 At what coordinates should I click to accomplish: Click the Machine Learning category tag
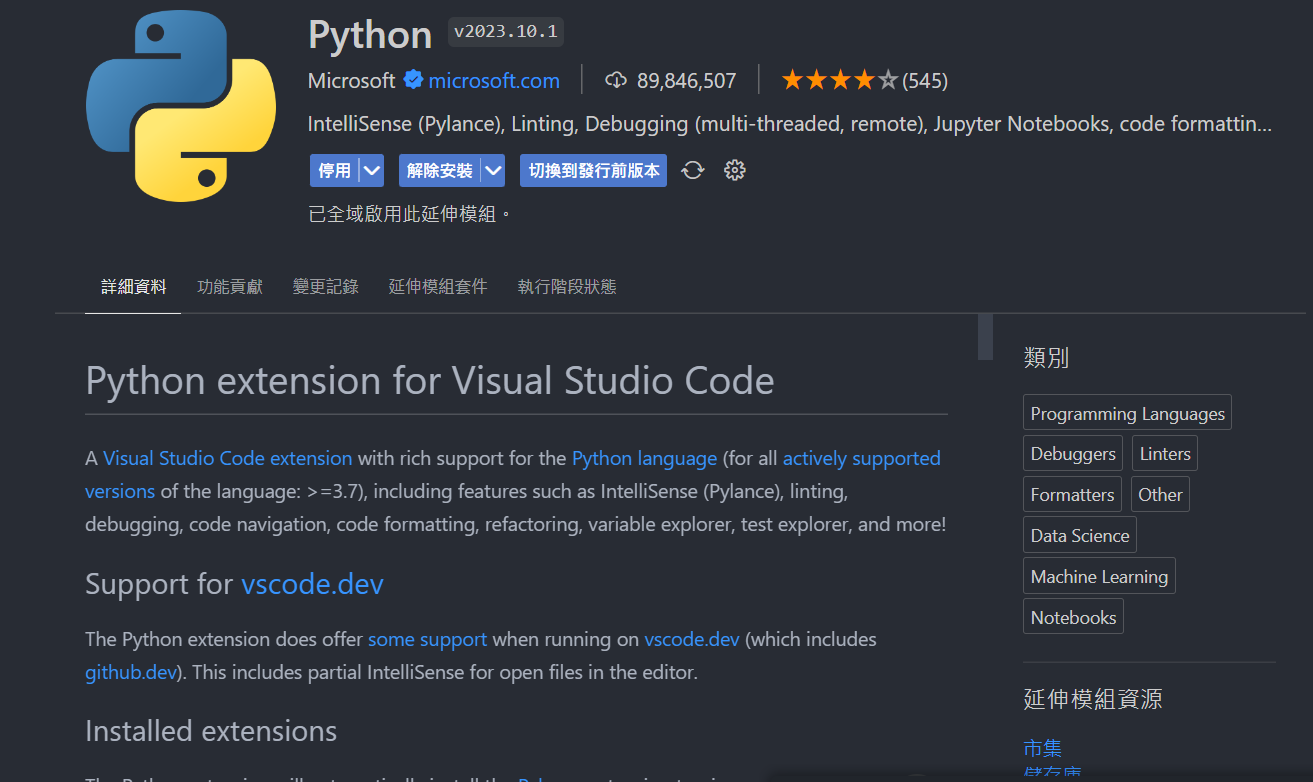point(1099,577)
